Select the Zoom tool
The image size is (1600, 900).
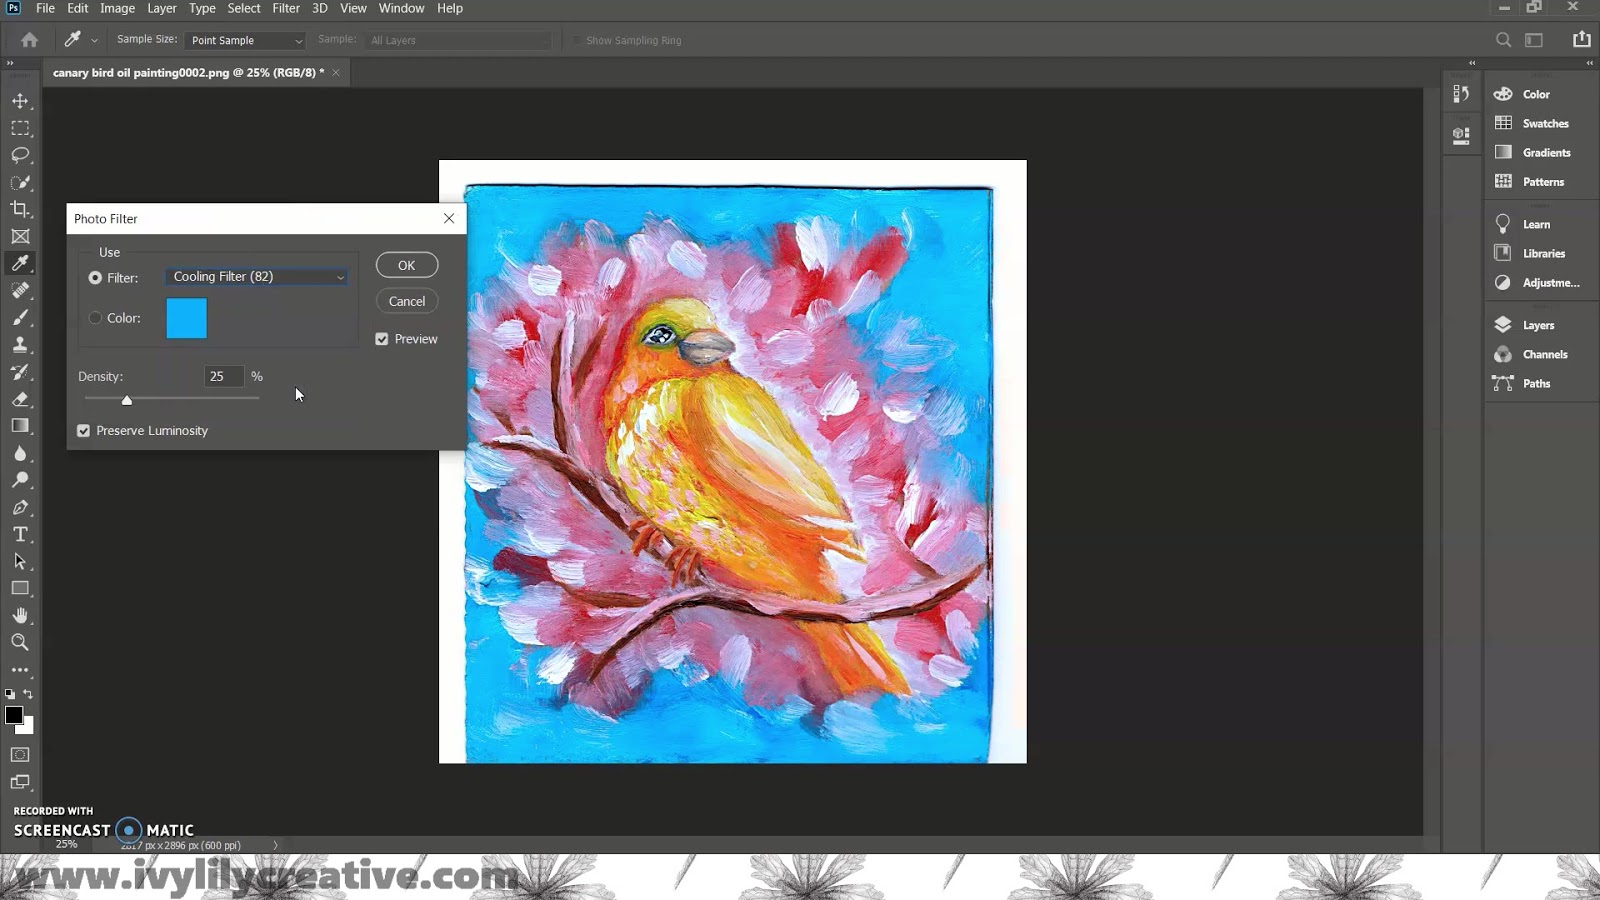(x=20, y=642)
